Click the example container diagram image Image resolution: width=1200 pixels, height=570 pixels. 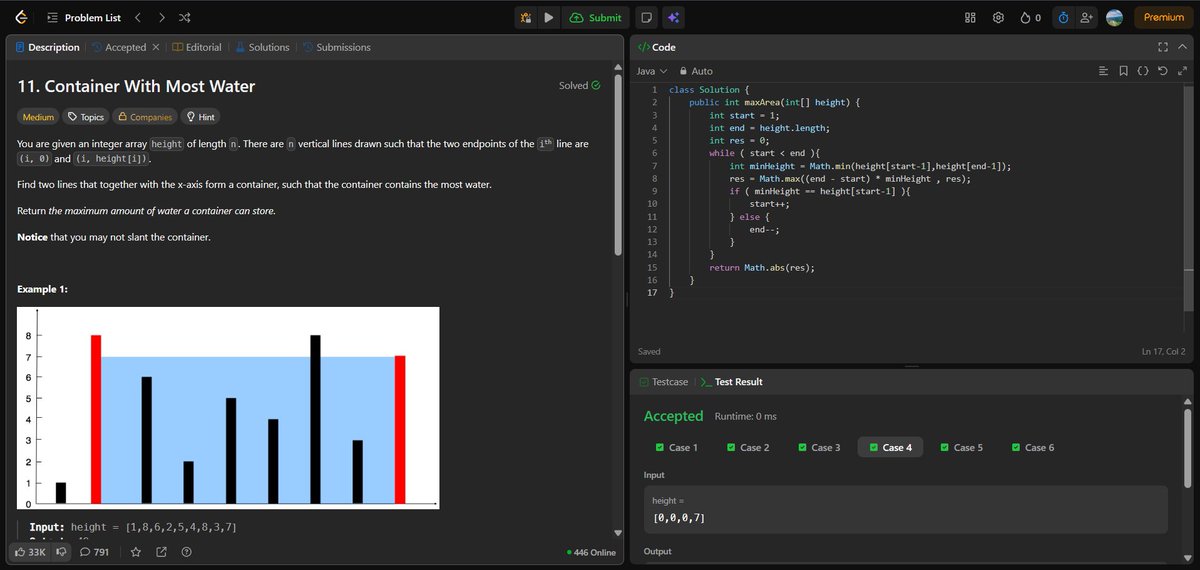click(228, 408)
